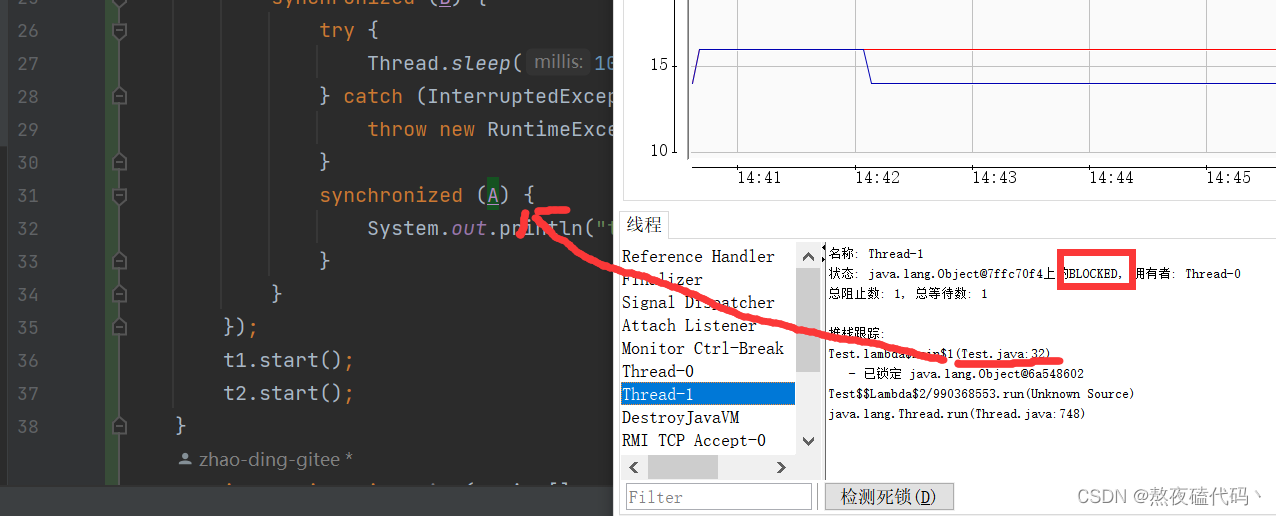Viewport: 1276px width, 516px height.
Task: Click line number 37 in the gutter
Action: (x=28, y=393)
